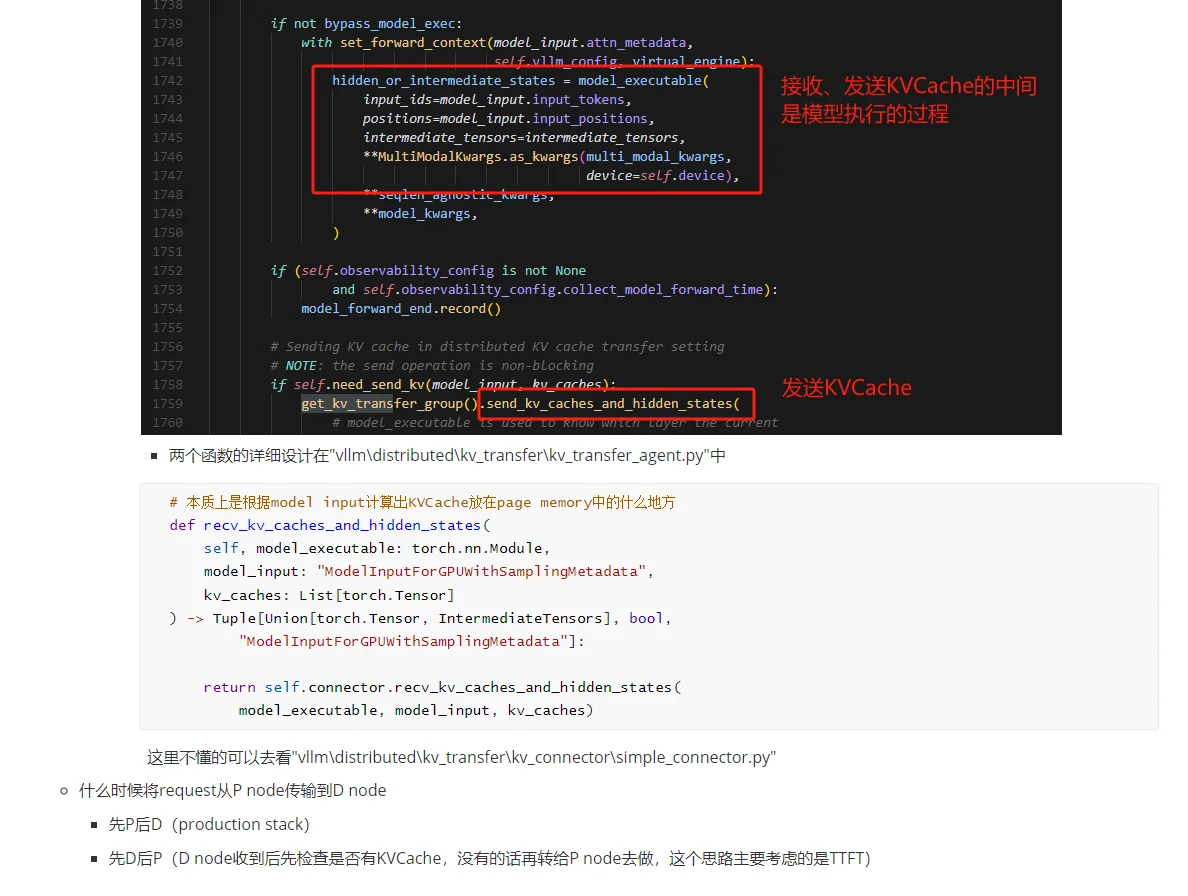Click 'input_ids=model_input.input_tokens,' code line
The height and width of the screenshot is (896, 1188).
tap(497, 99)
